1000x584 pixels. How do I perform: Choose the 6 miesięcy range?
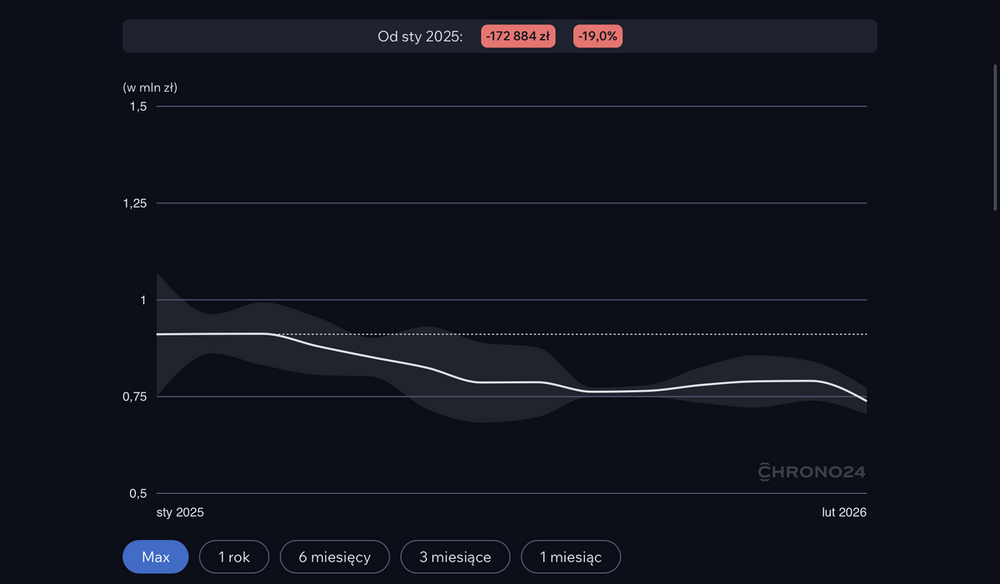click(334, 557)
